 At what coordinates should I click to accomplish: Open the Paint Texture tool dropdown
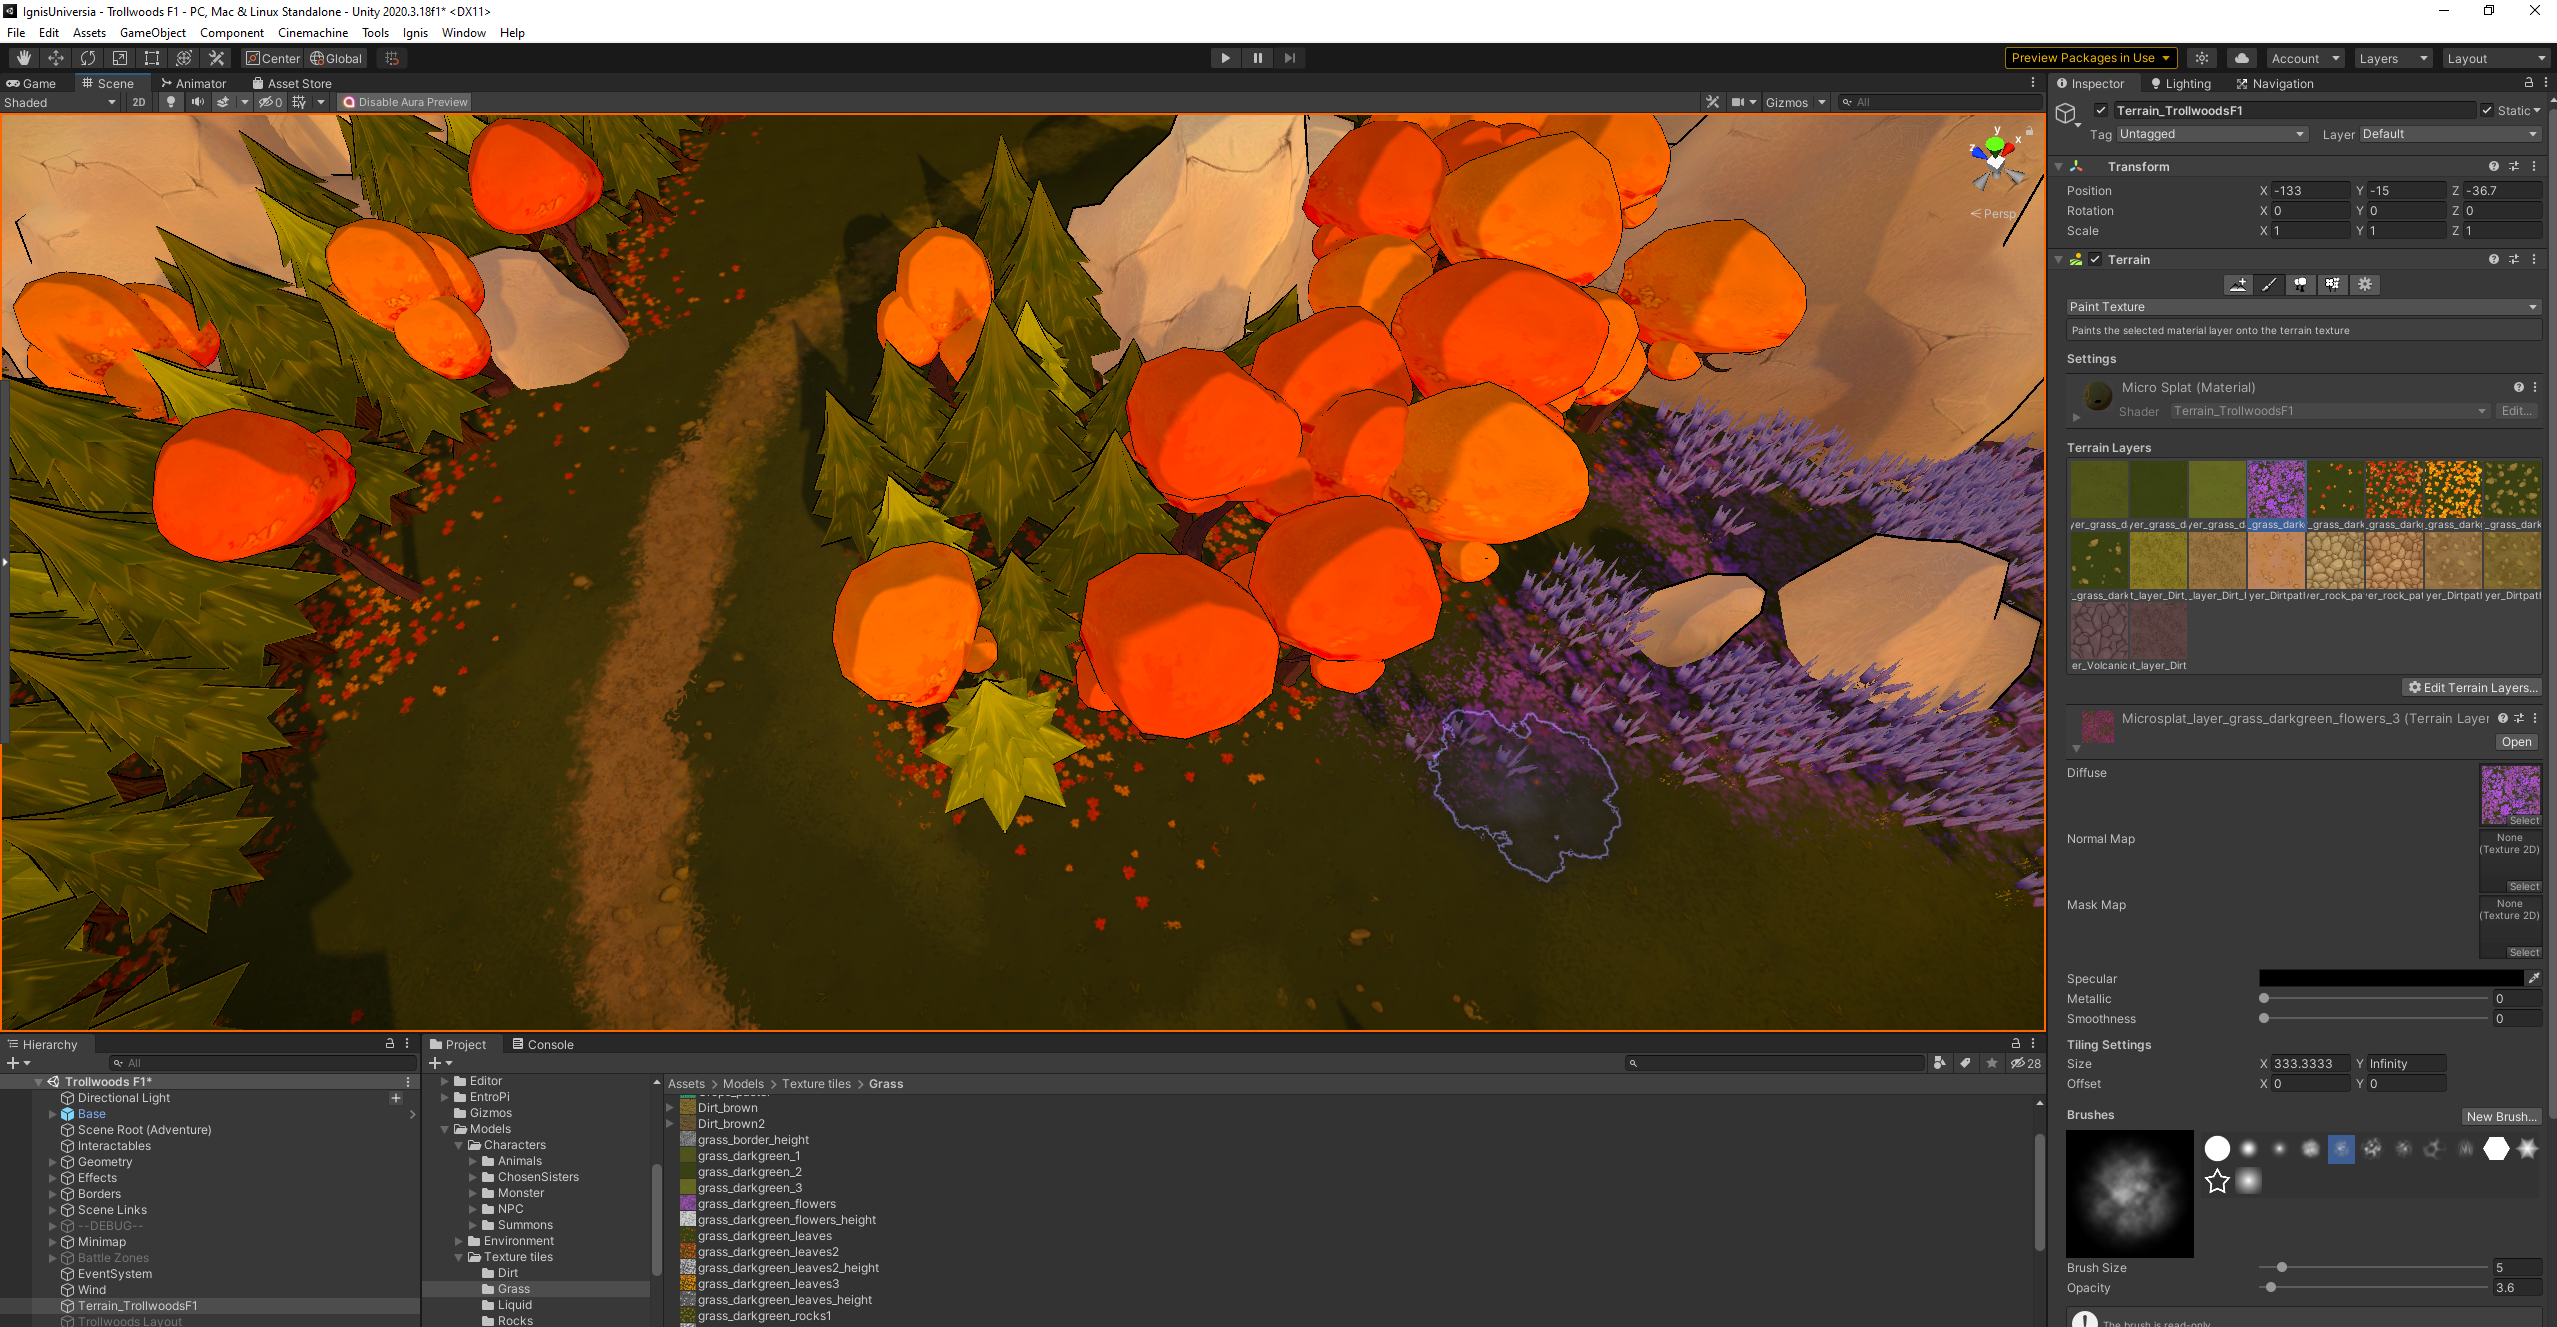[2304, 307]
